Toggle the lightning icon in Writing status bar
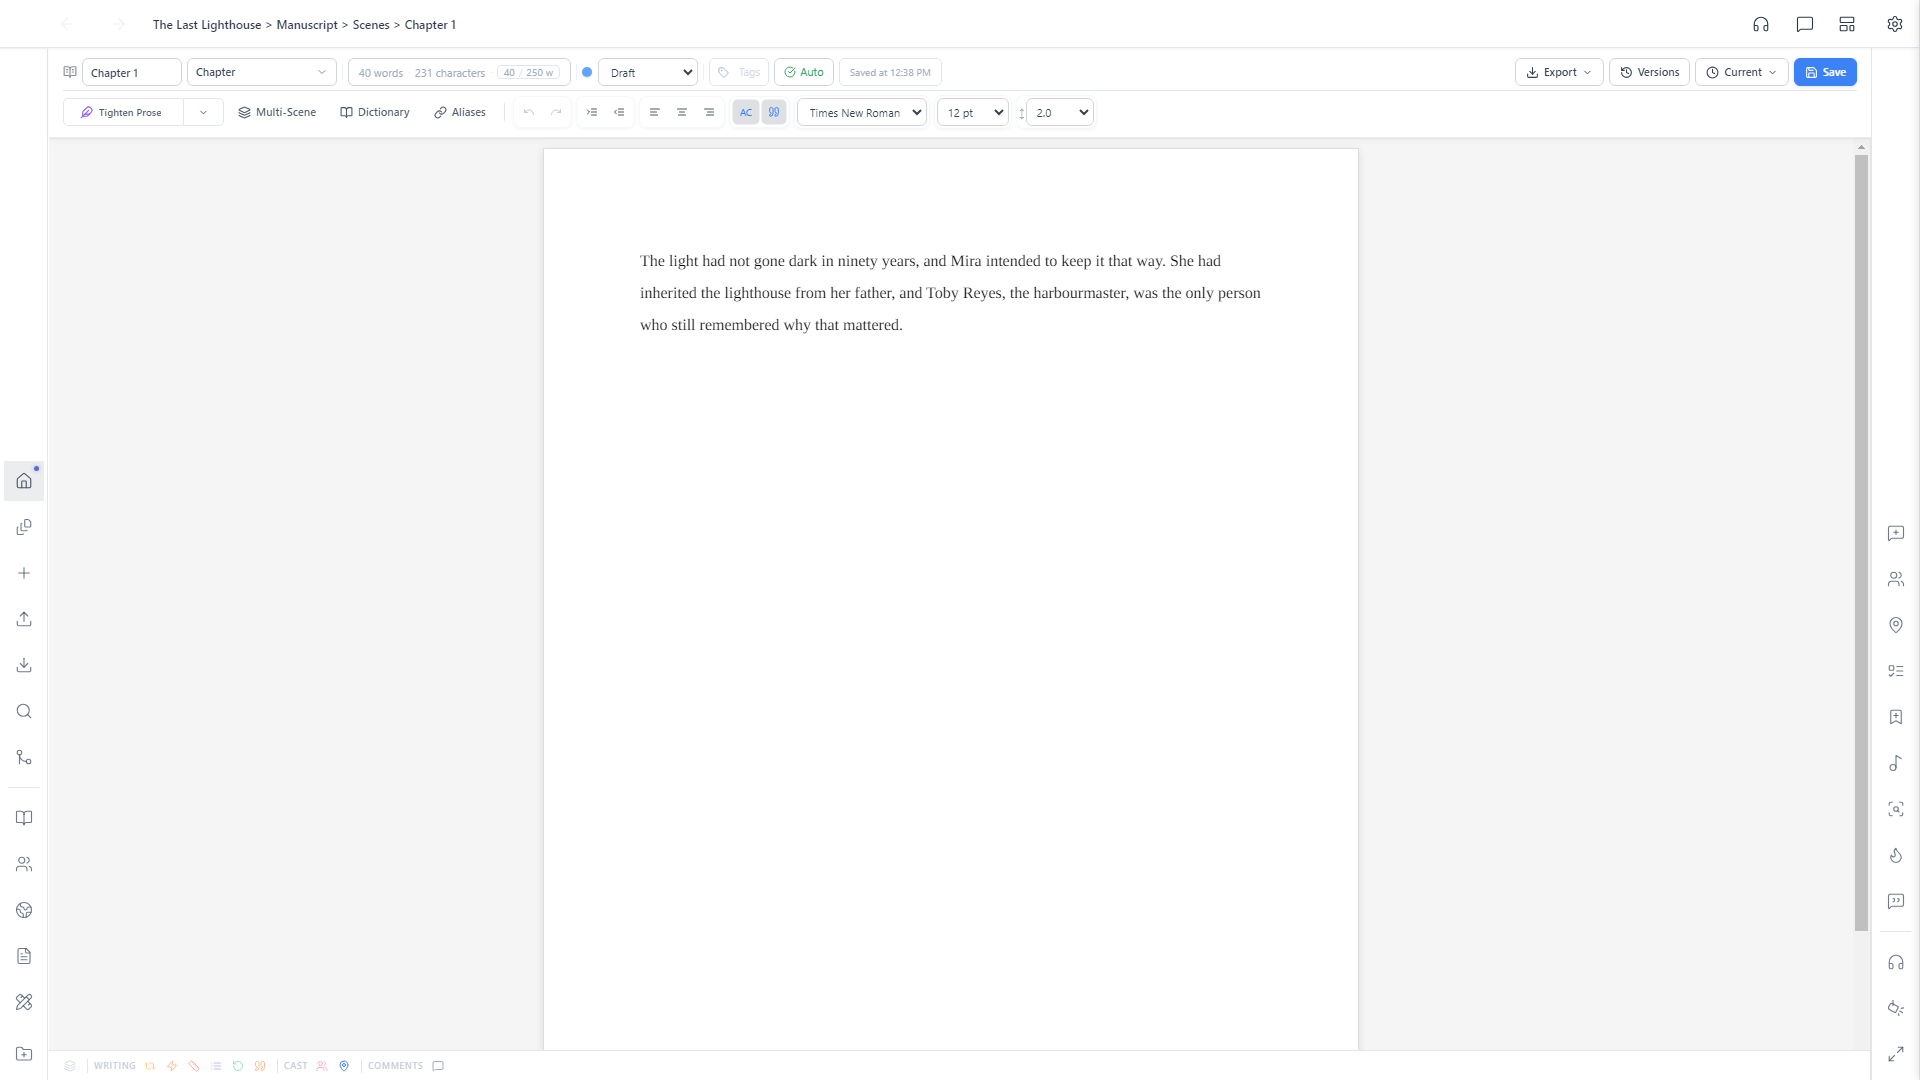The height and width of the screenshot is (1080, 1920). (x=172, y=1066)
